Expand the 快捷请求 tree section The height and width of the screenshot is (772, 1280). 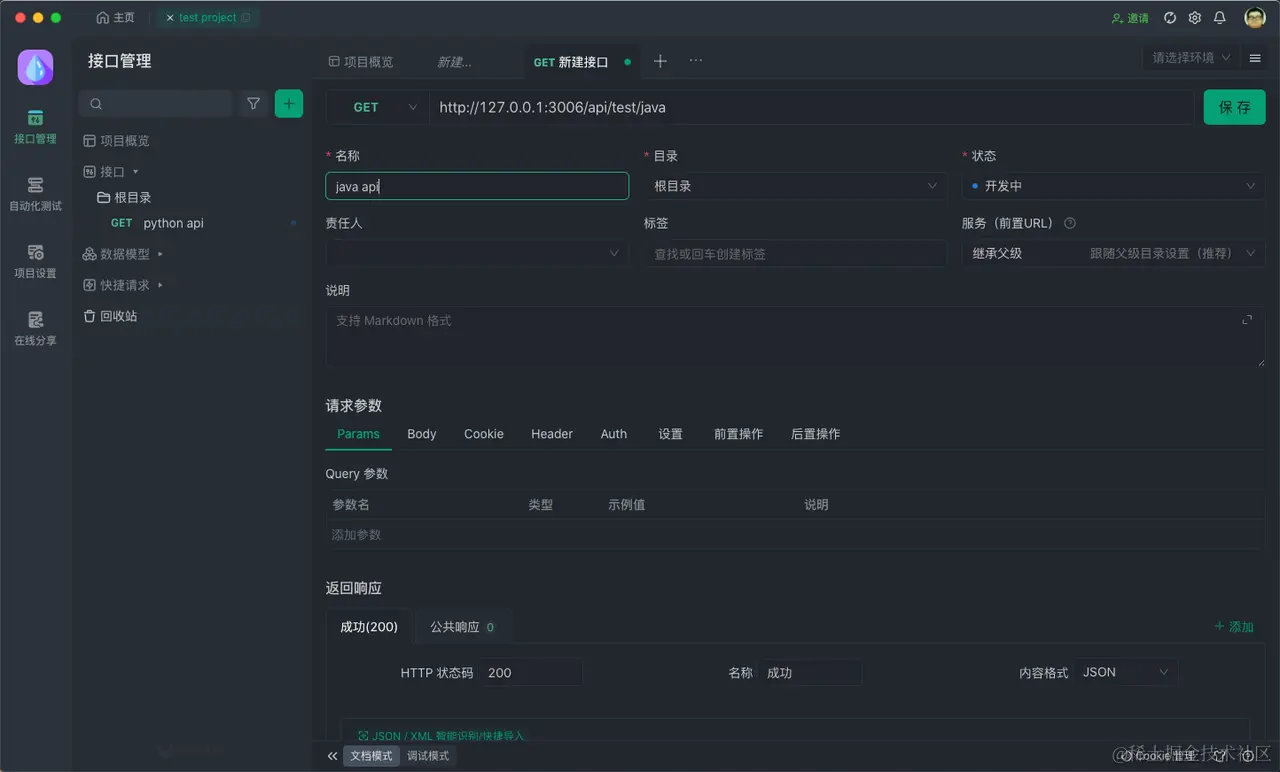(x=160, y=285)
